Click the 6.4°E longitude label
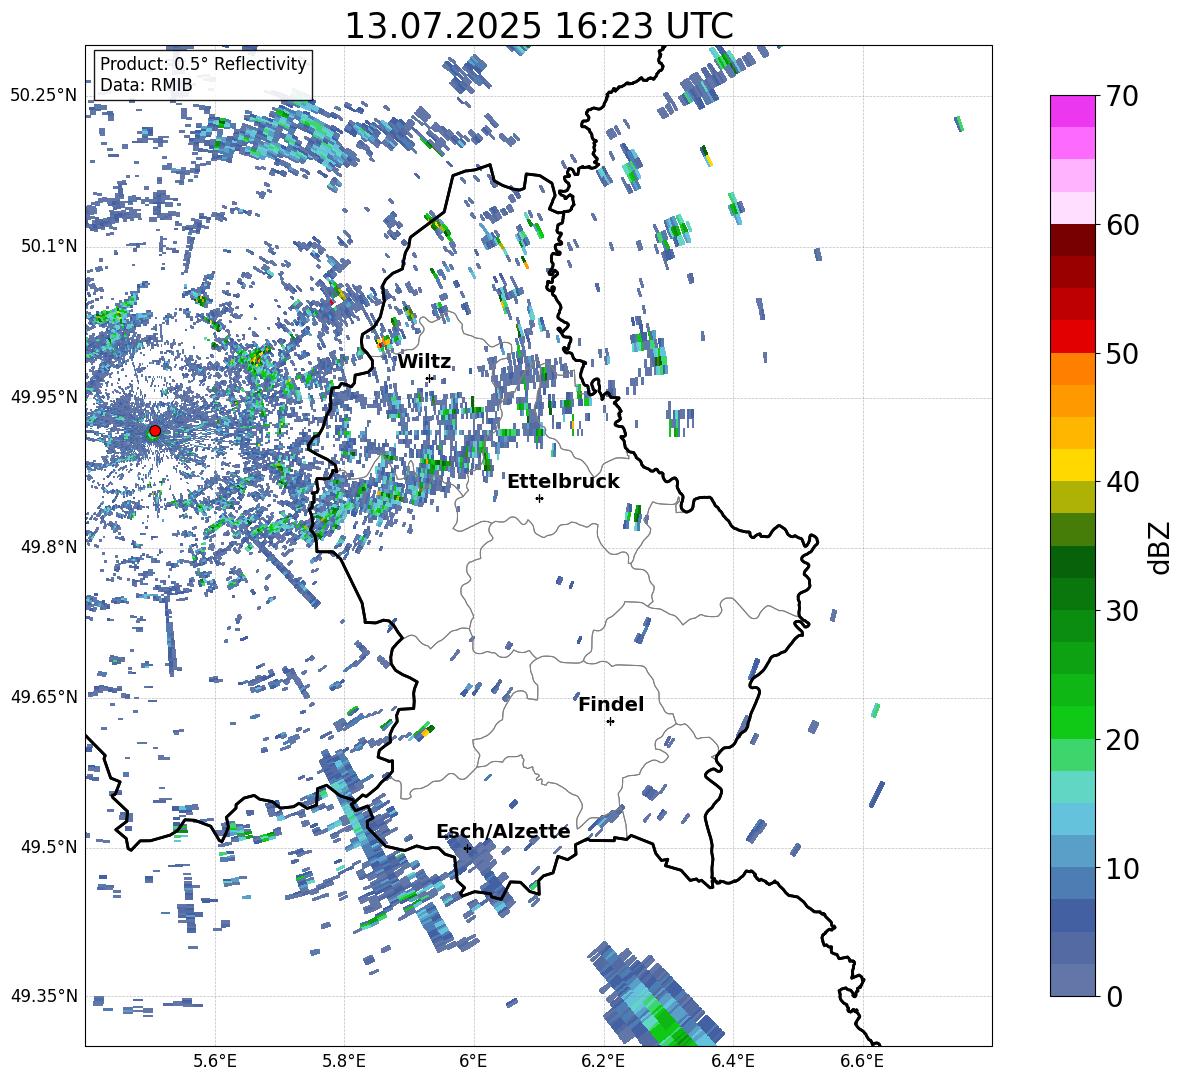 pos(732,1061)
